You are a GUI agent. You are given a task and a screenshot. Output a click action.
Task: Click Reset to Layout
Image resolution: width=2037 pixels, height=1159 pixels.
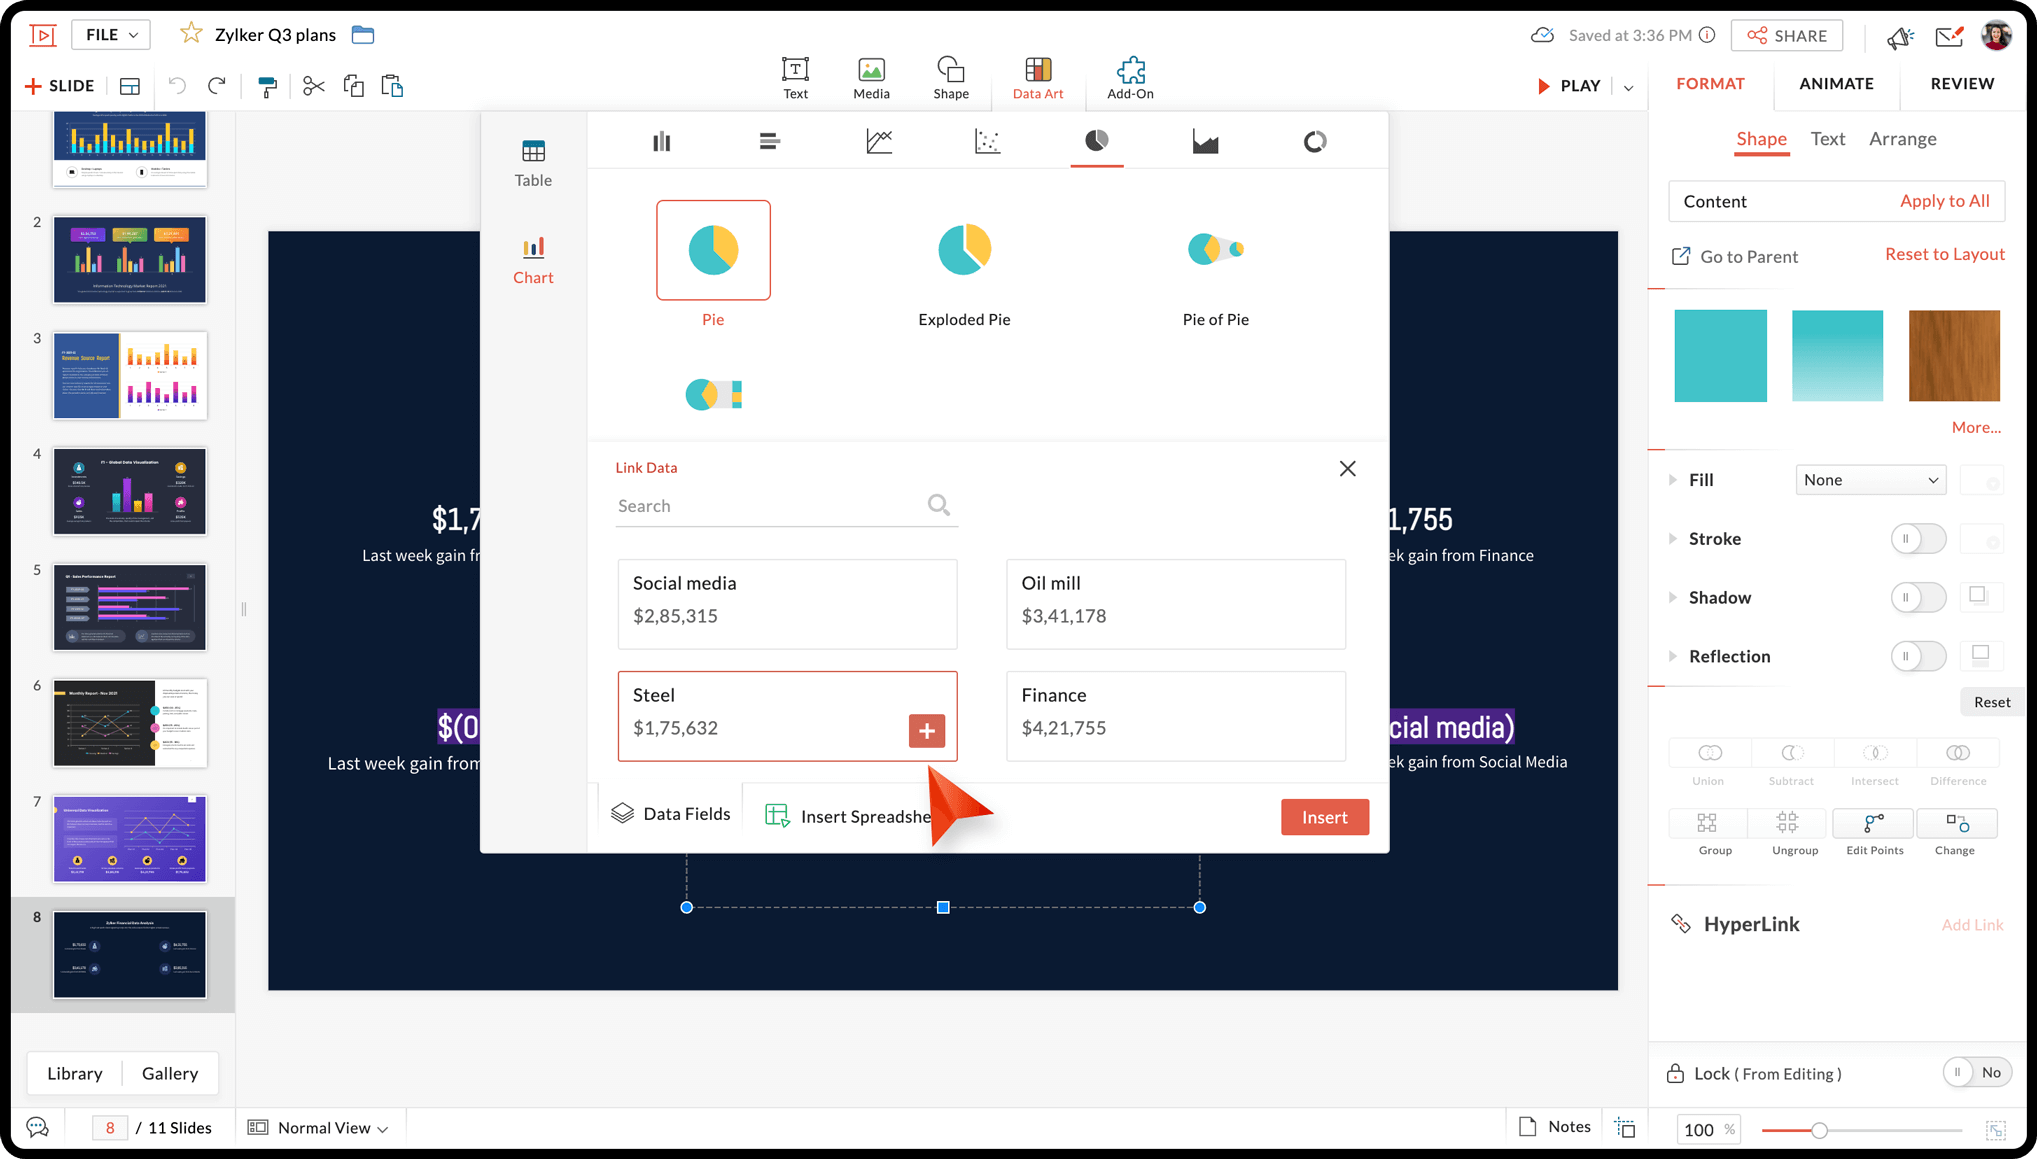[1944, 254]
